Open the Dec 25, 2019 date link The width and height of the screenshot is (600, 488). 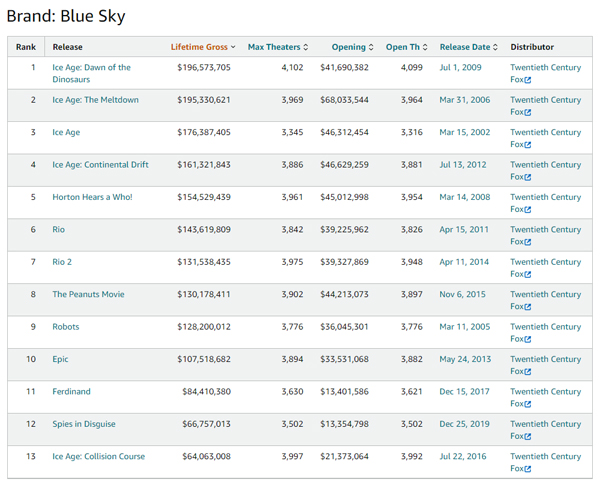click(x=464, y=424)
